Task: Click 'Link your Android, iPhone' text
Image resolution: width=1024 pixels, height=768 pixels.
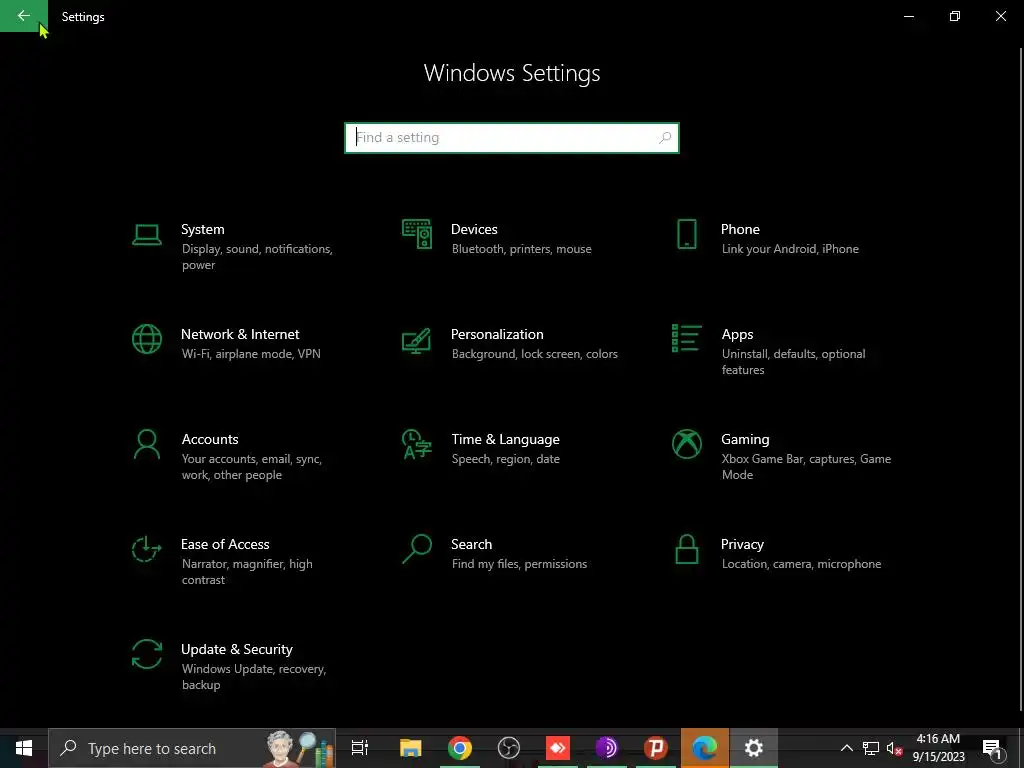Action: click(790, 249)
